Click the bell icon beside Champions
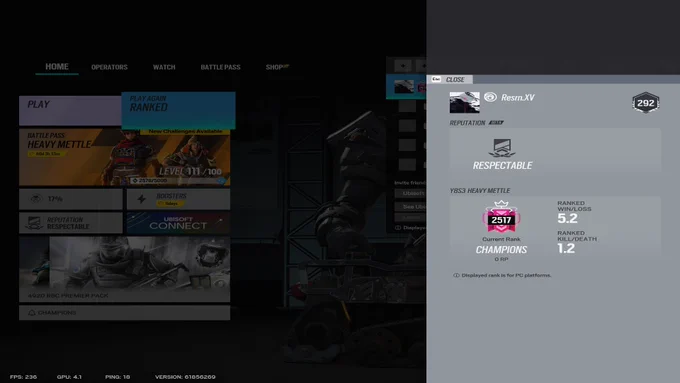 click(x=31, y=313)
